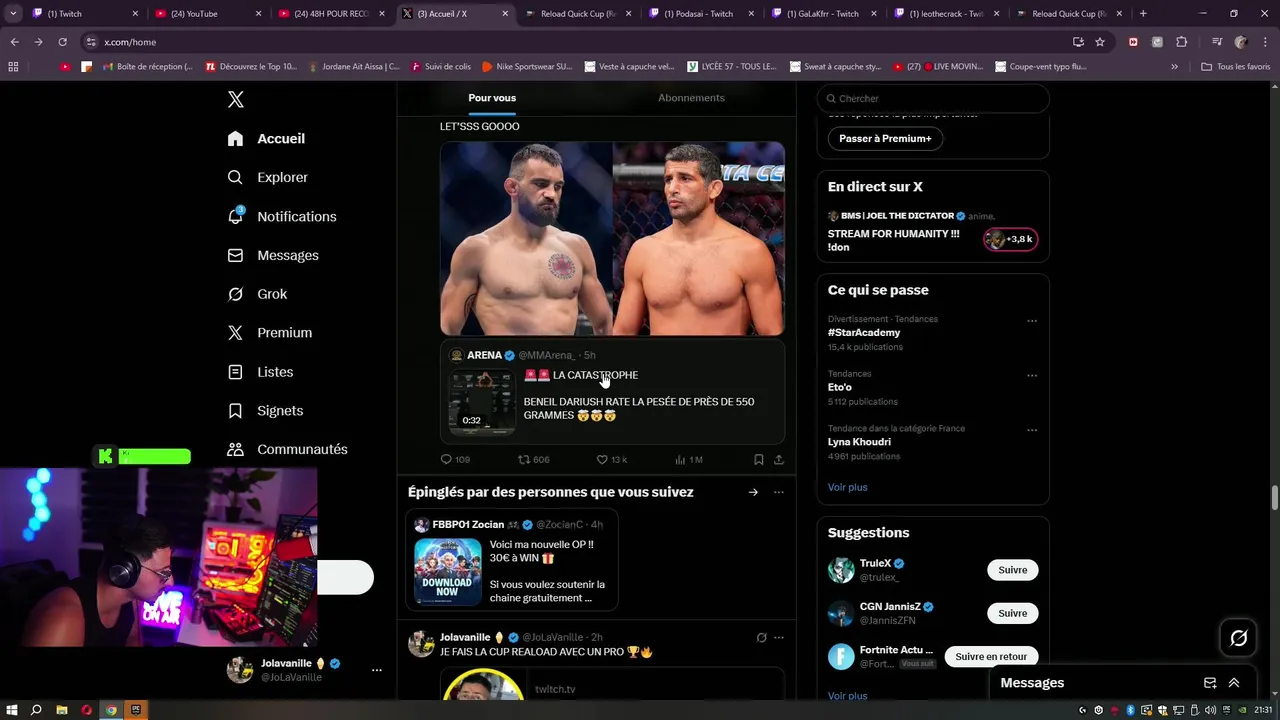Like the post with 13 k likes
This screenshot has height=720, width=1280.
click(x=602, y=459)
